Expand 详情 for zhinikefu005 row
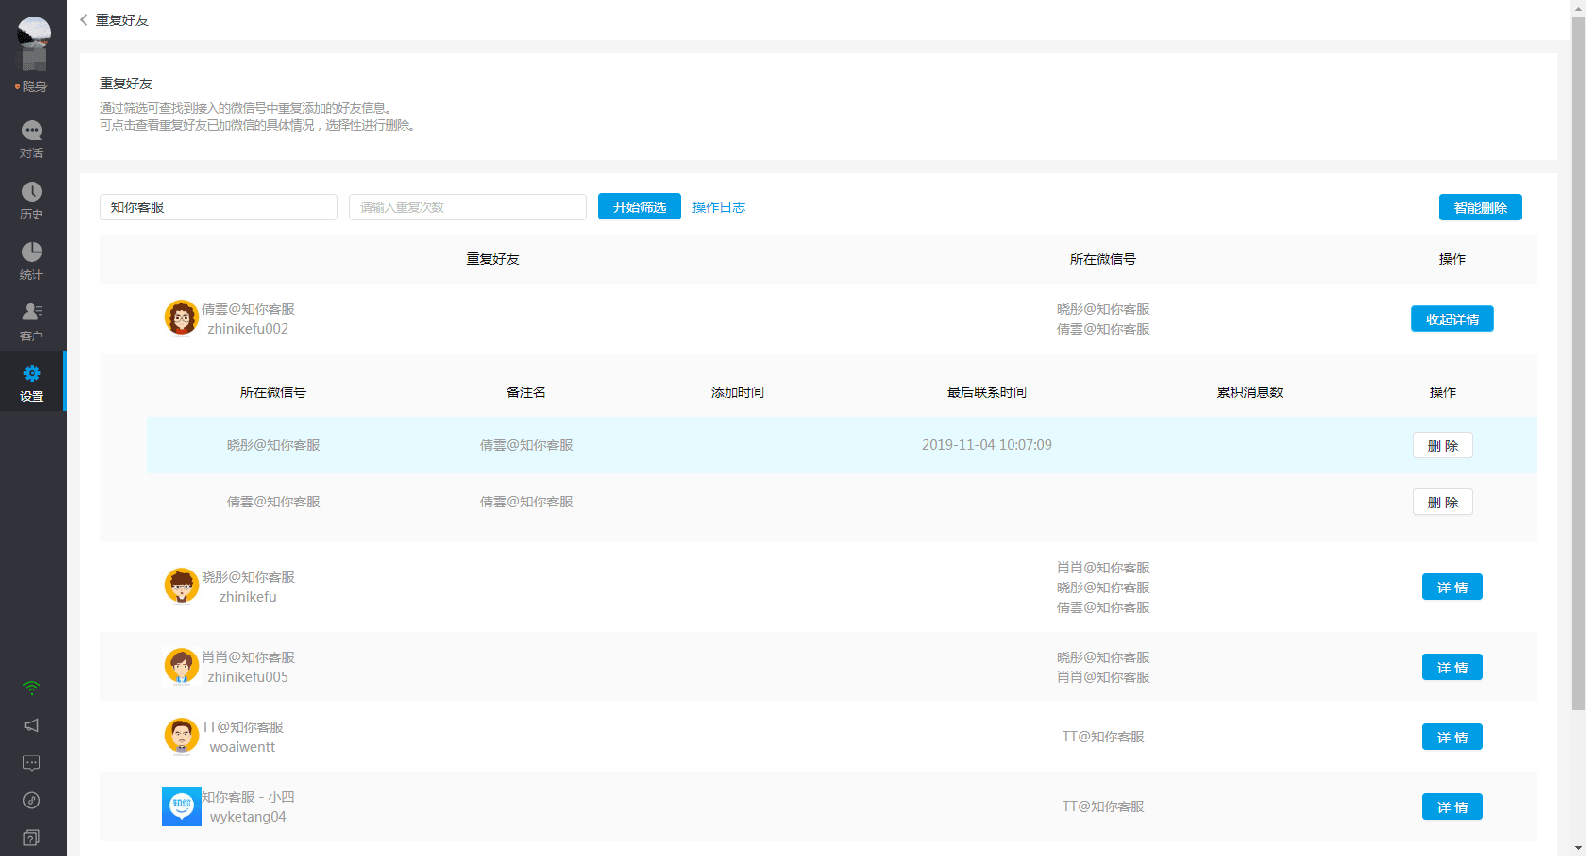The height and width of the screenshot is (856, 1586). pyautogui.click(x=1452, y=667)
